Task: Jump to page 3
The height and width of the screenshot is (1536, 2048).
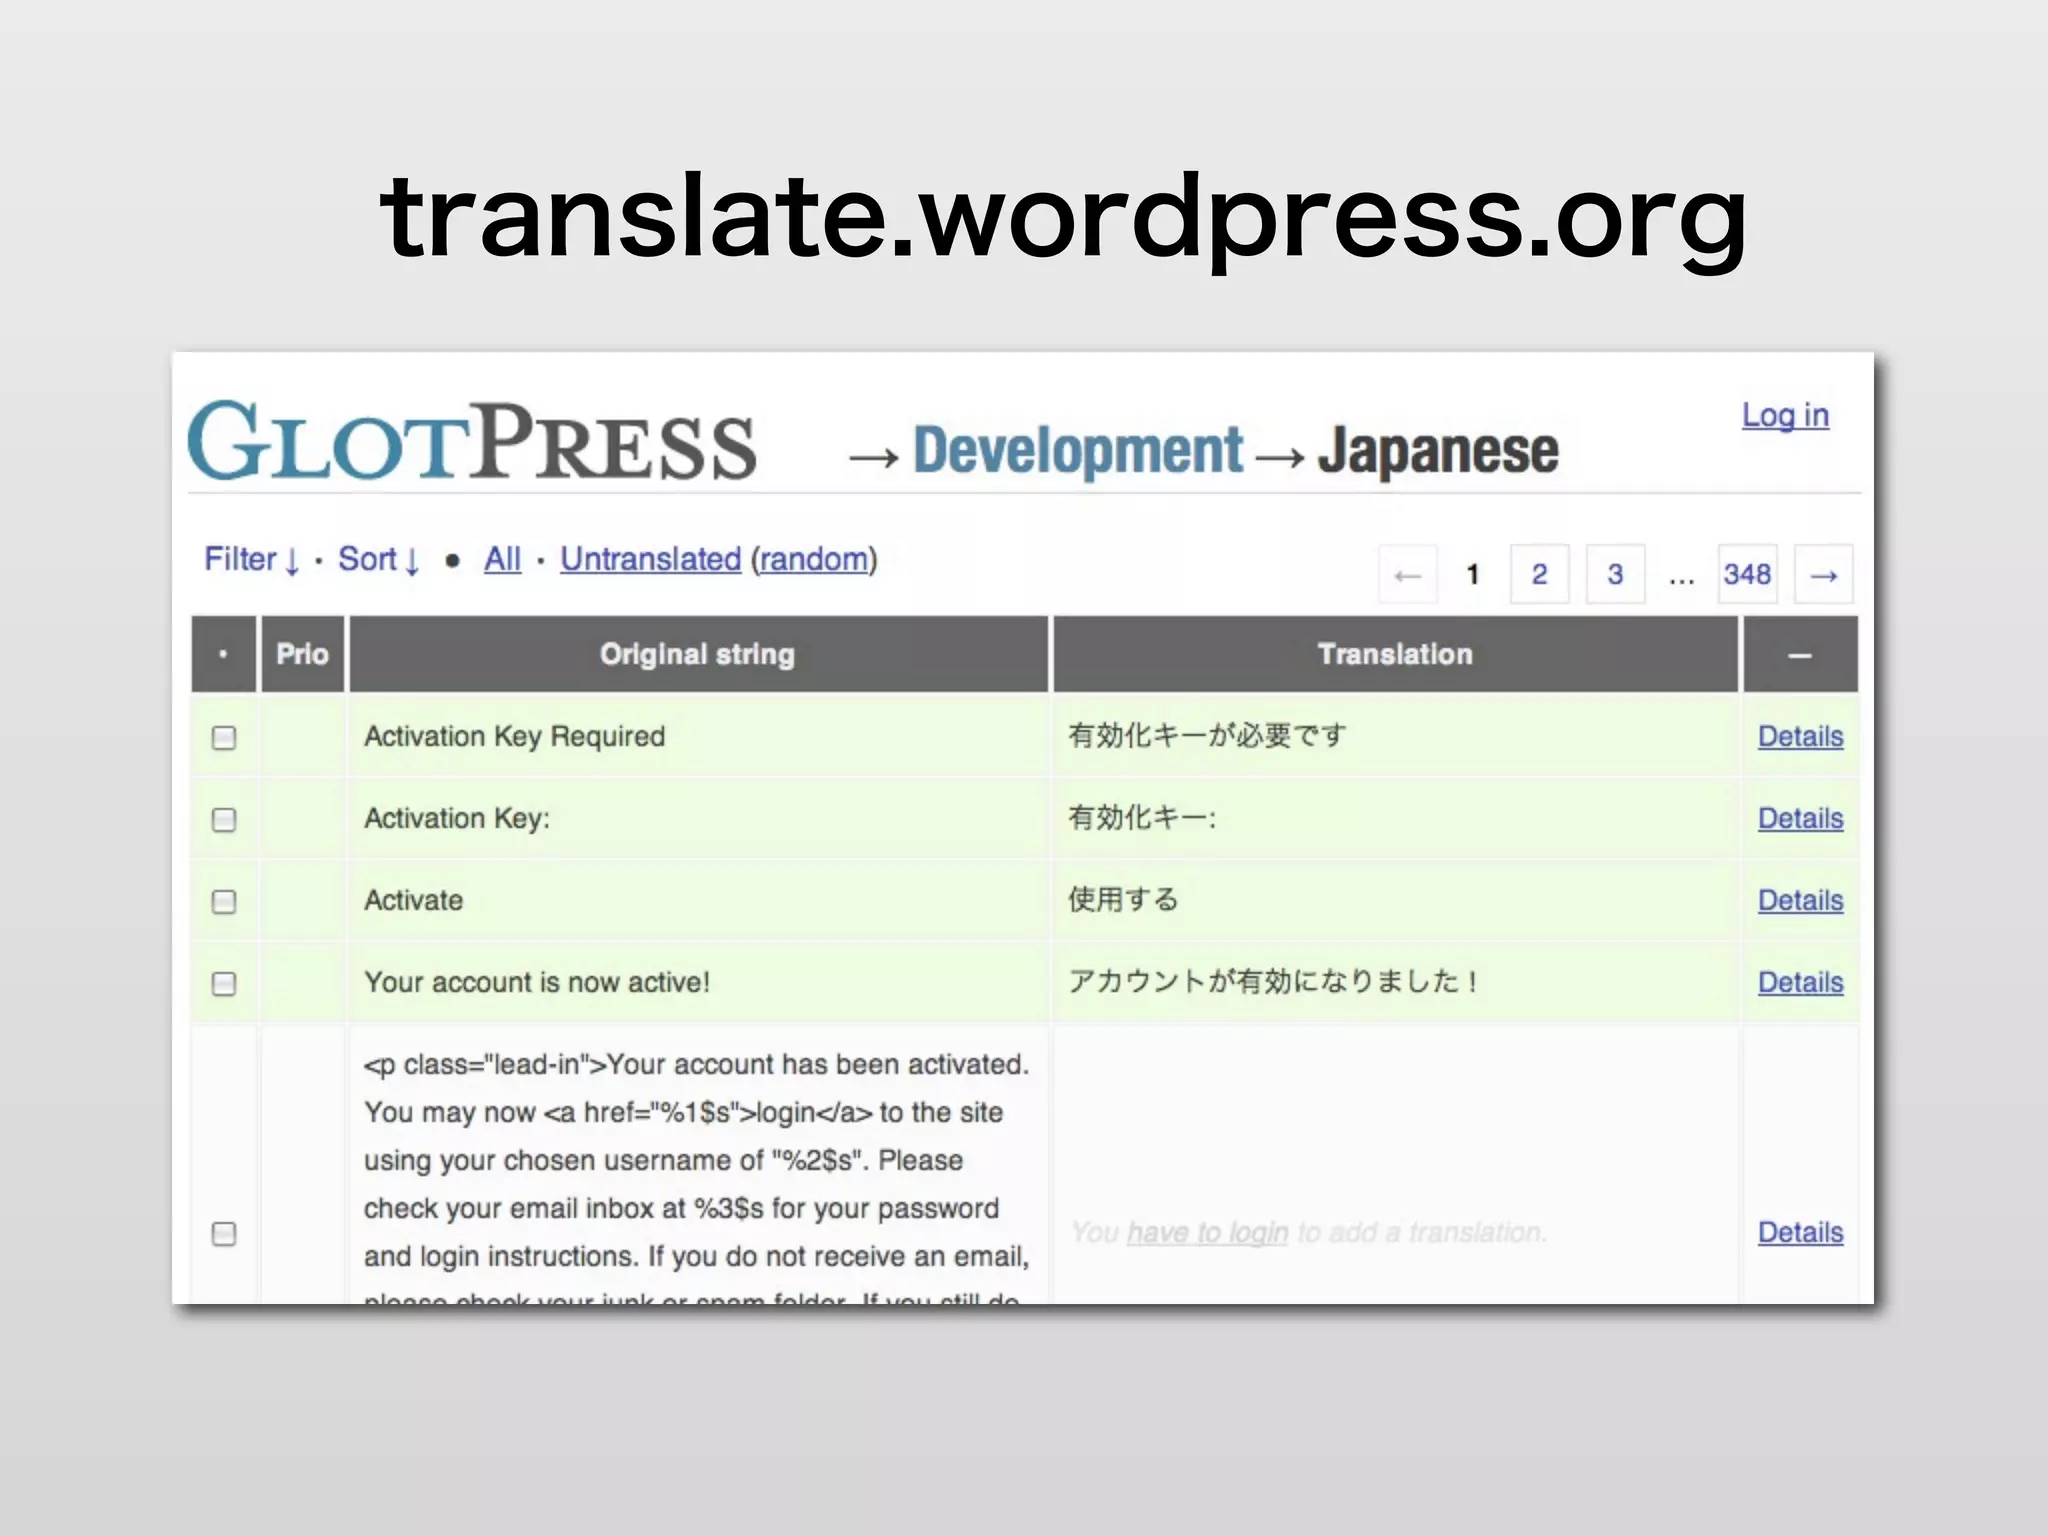Action: tap(1615, 574)
